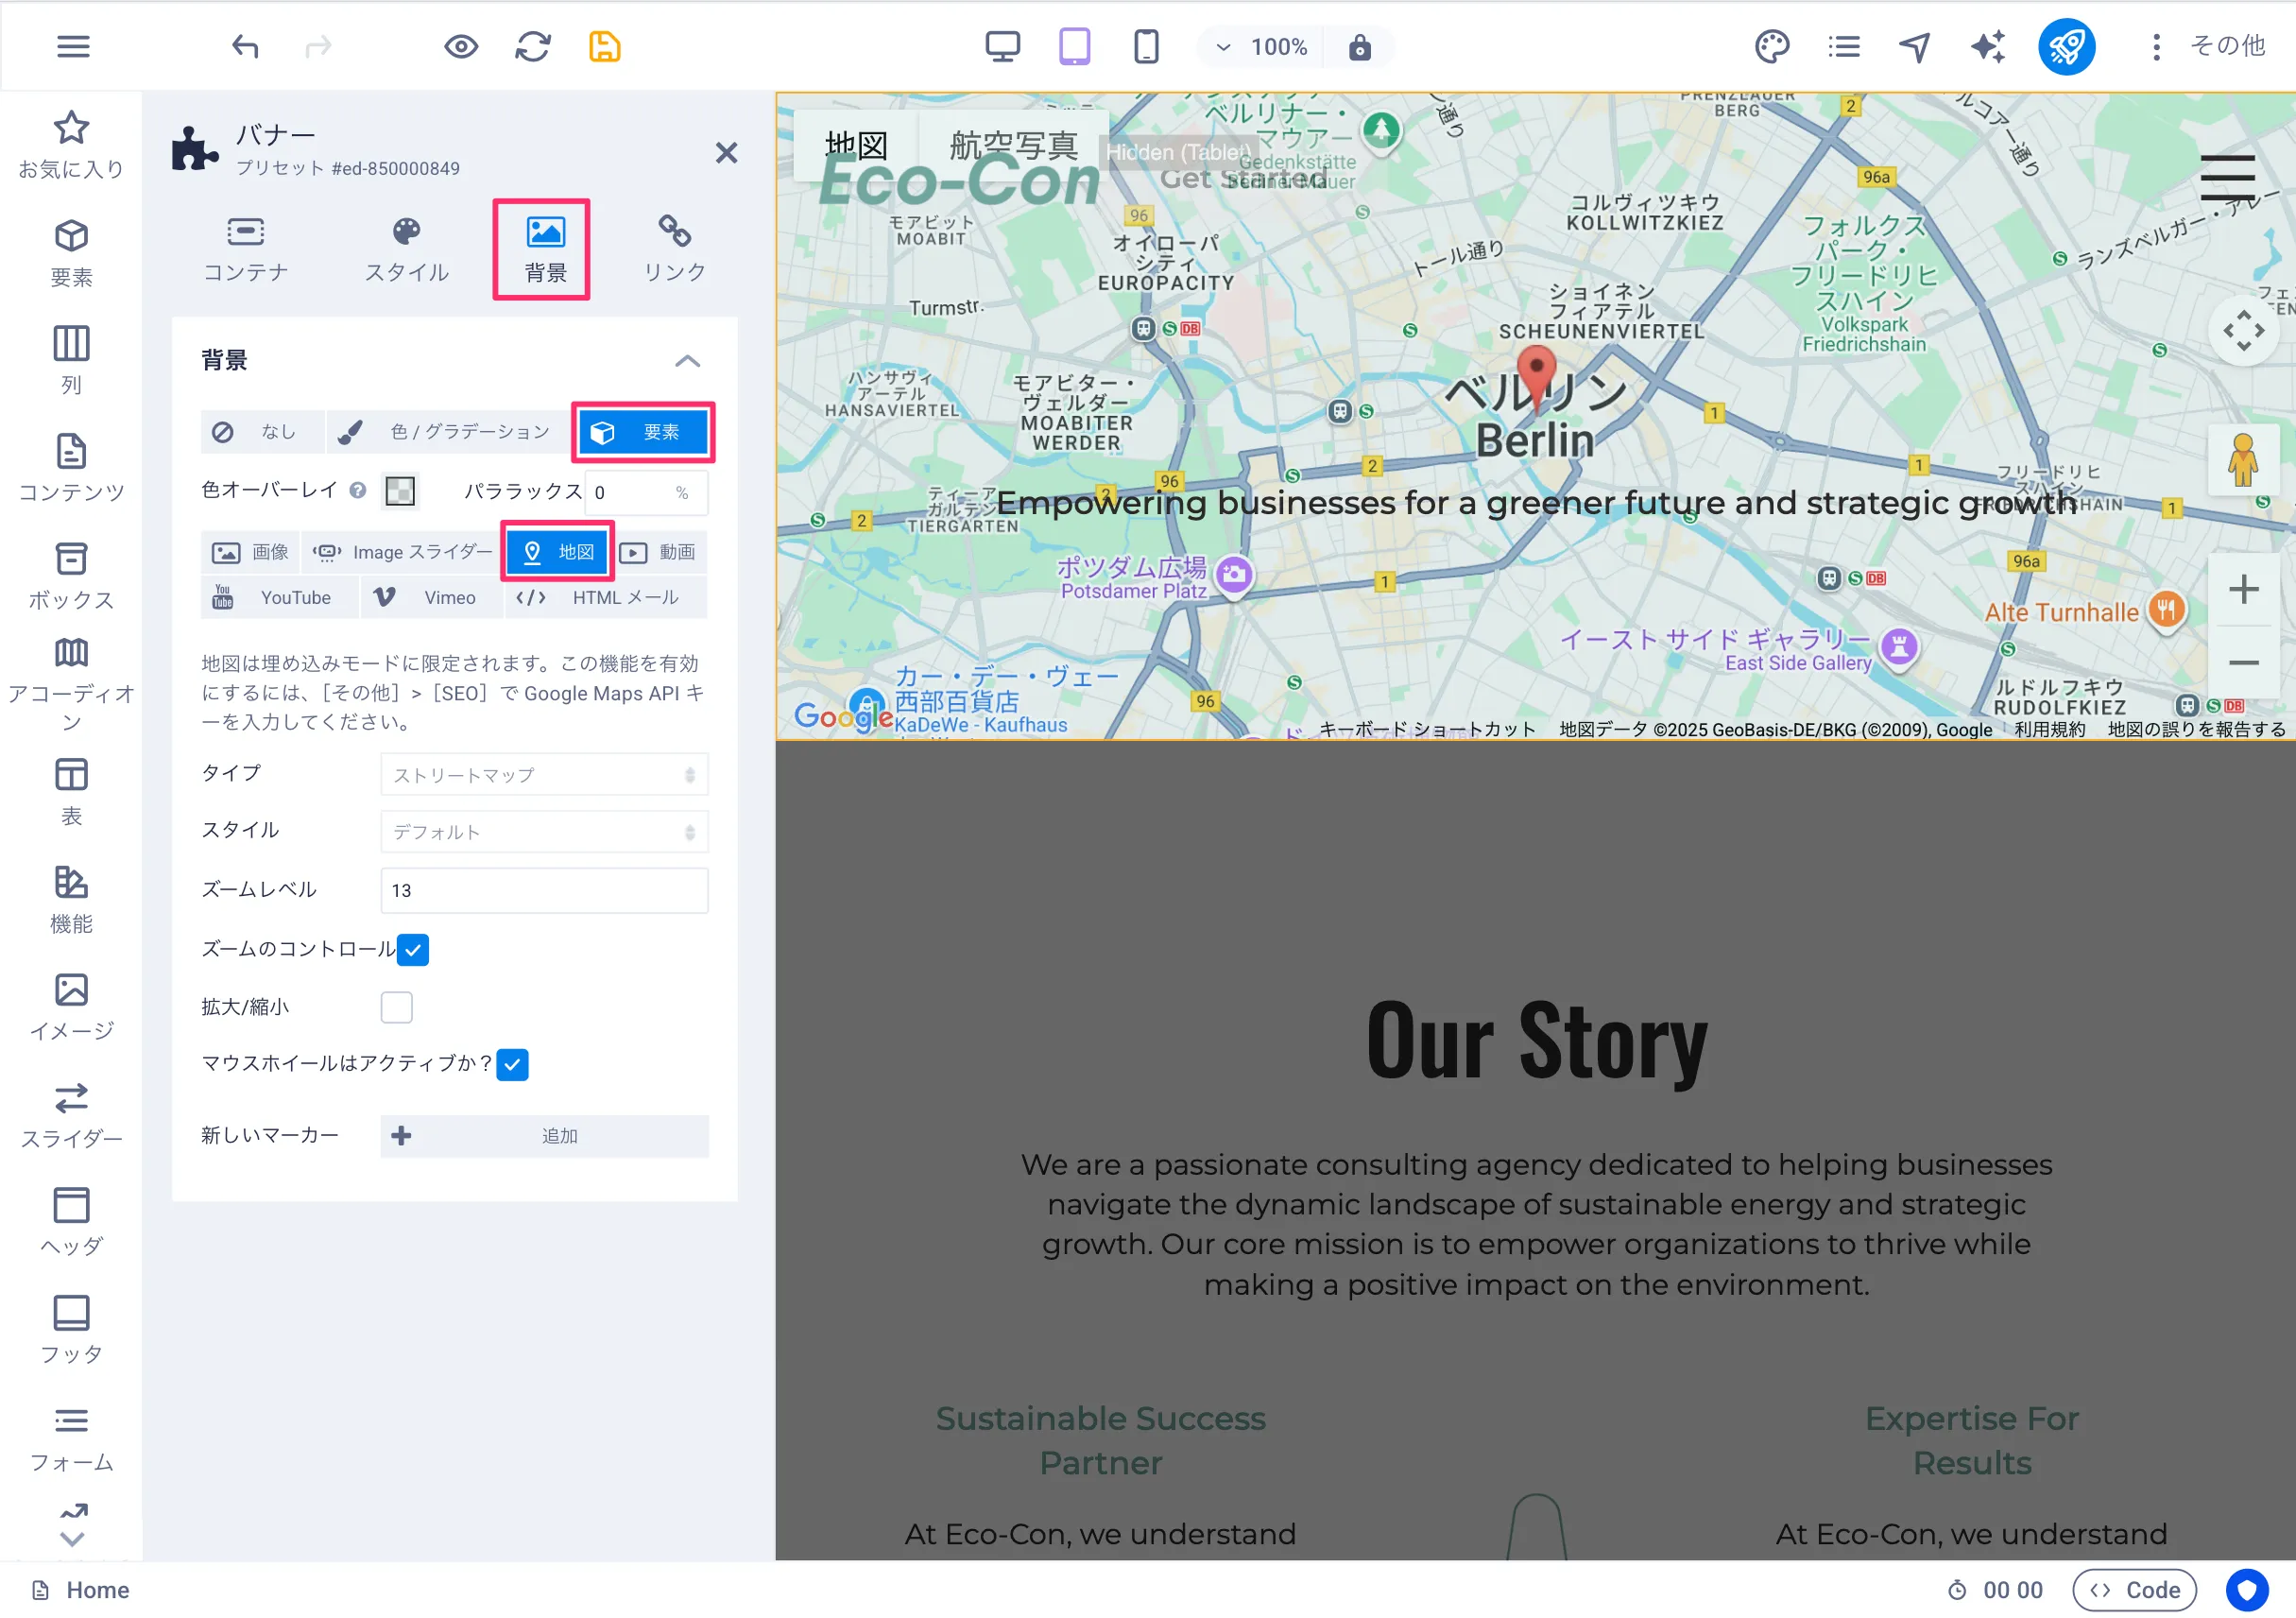
Task: Open タイプ ストリートマップ dropdown
Action: point(544,775)
